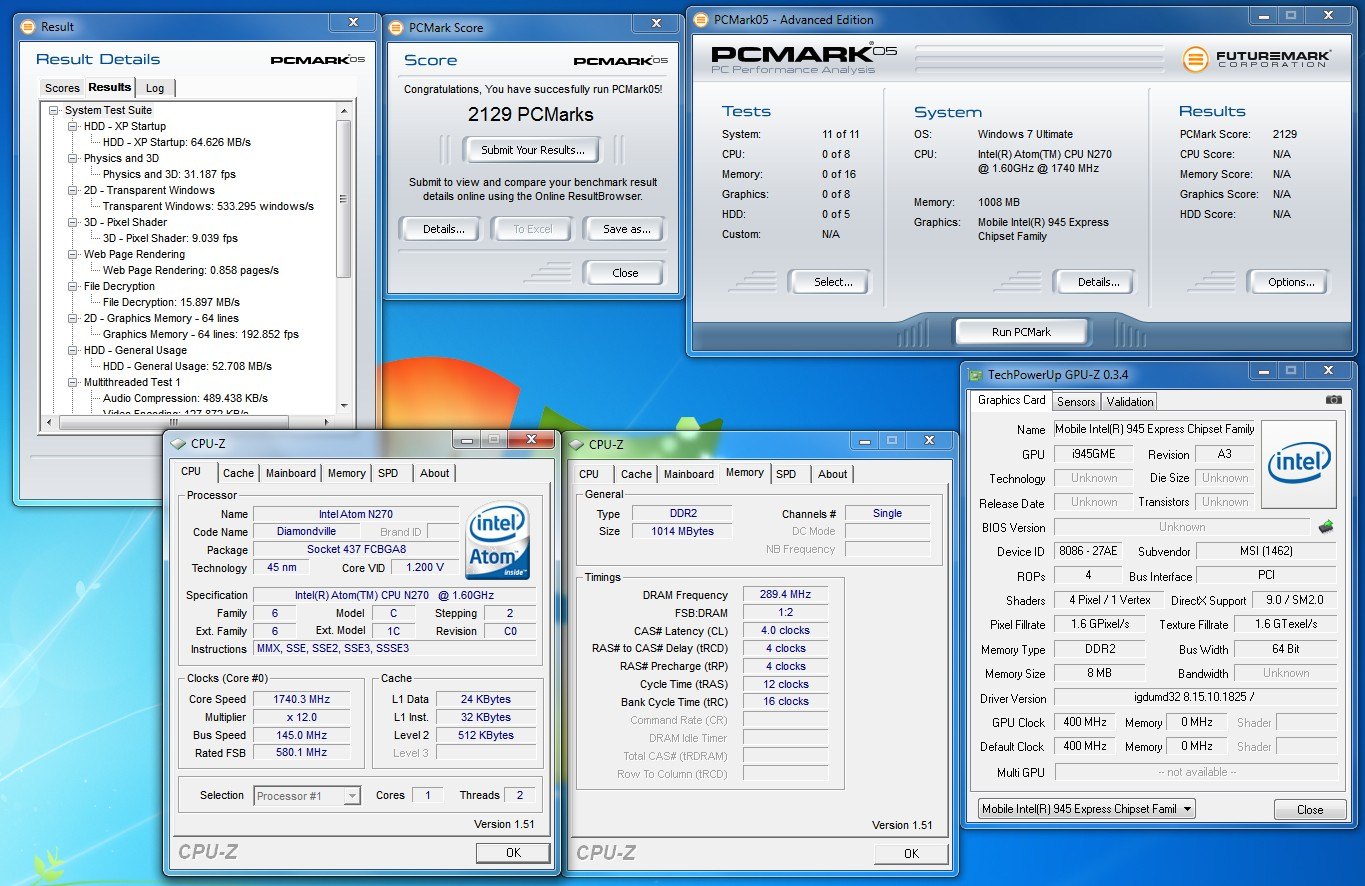The image size is (1365, 886).
Task: Switch to Scores tab in Result window
Action: click(x=62, y=88)
